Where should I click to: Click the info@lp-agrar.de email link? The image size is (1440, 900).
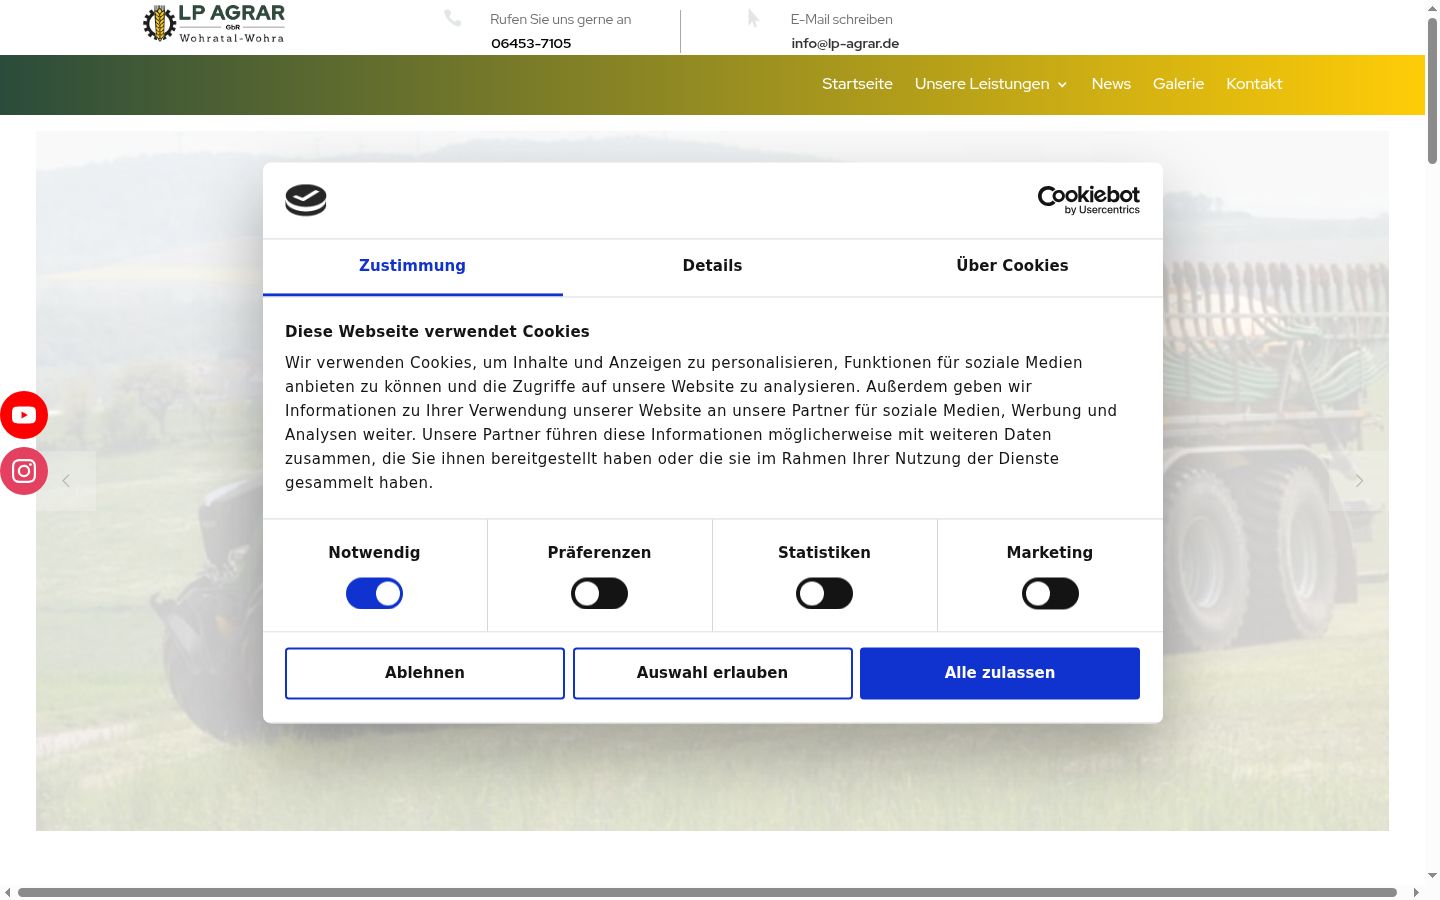pyautogui.click(x=845, y=43)
